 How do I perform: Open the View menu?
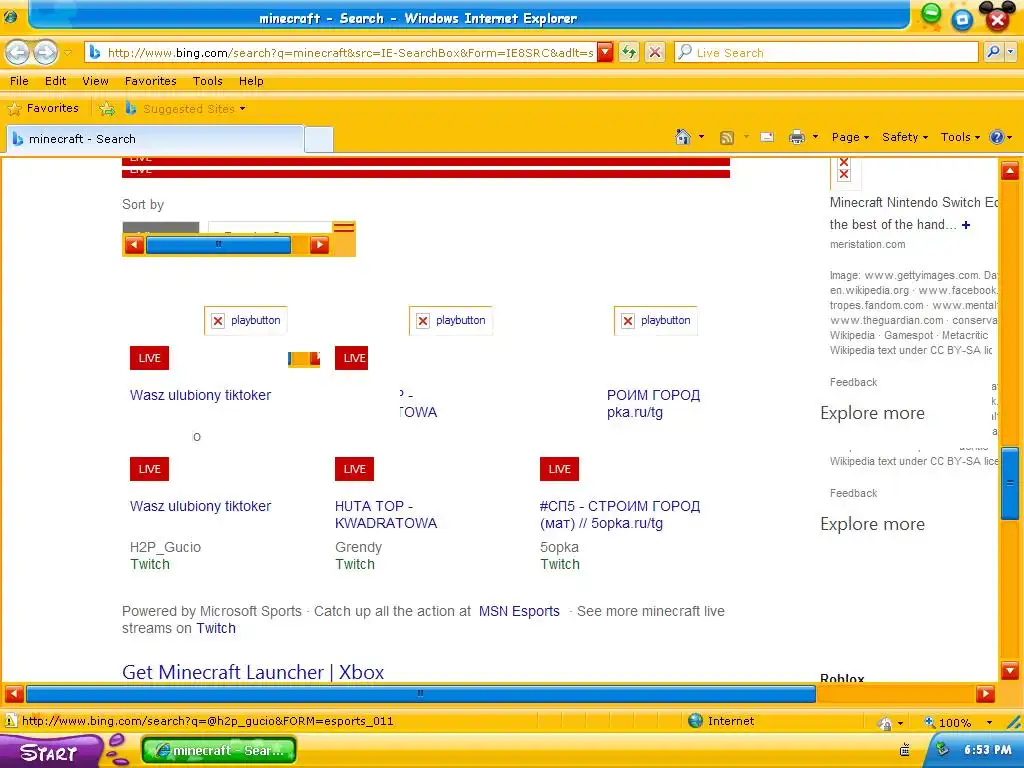click(95, 81)
